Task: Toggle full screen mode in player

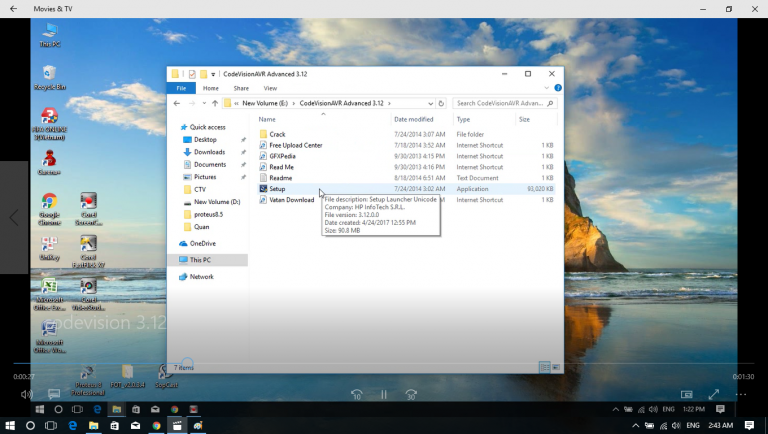Action: point(713,395)
